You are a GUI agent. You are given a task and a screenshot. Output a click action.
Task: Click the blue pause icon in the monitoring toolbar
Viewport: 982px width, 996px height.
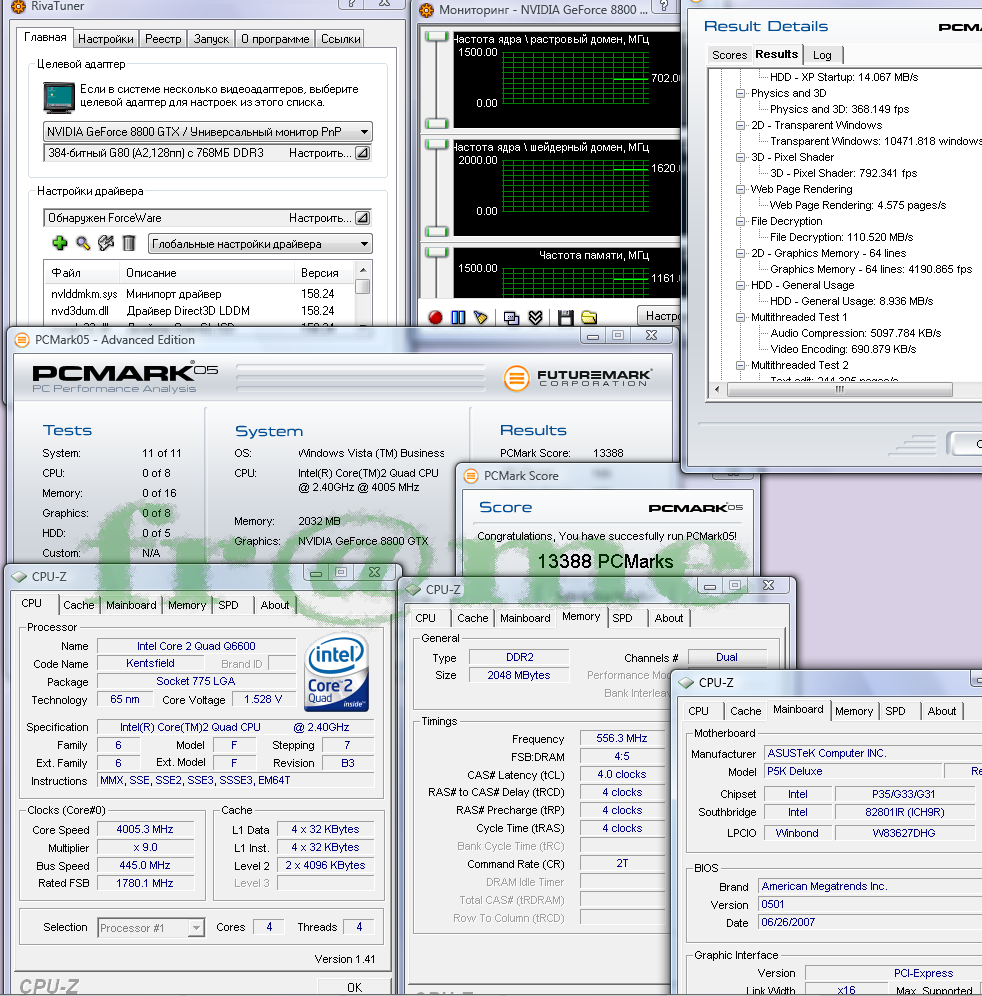458,317
